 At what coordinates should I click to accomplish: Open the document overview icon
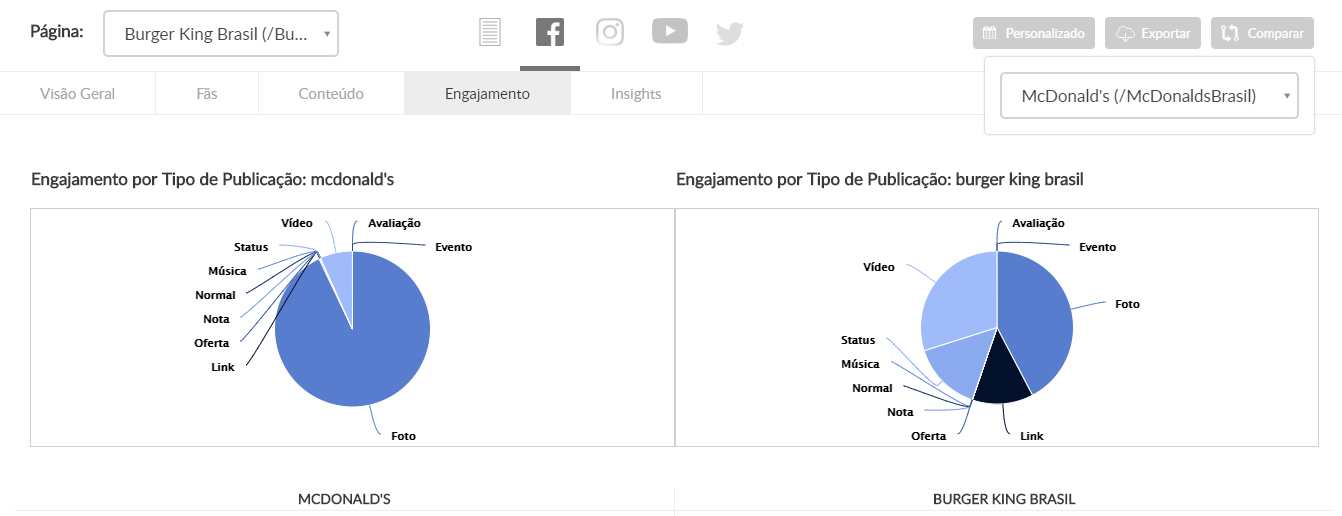click(489, 33)
